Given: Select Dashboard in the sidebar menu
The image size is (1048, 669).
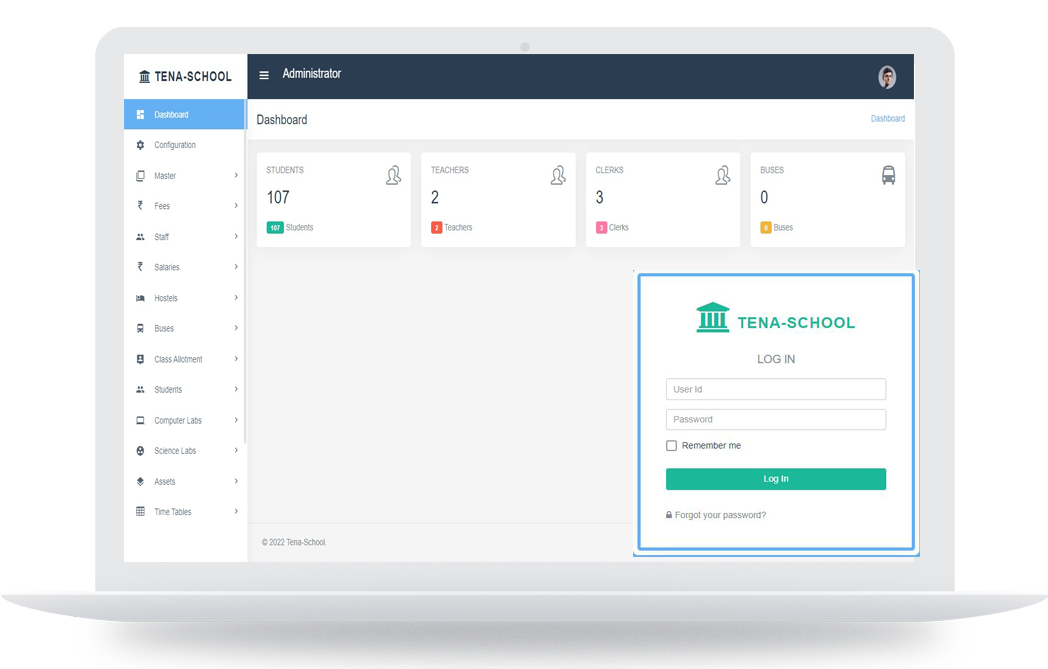Looking at the screenshot, I should coord(171,115).
